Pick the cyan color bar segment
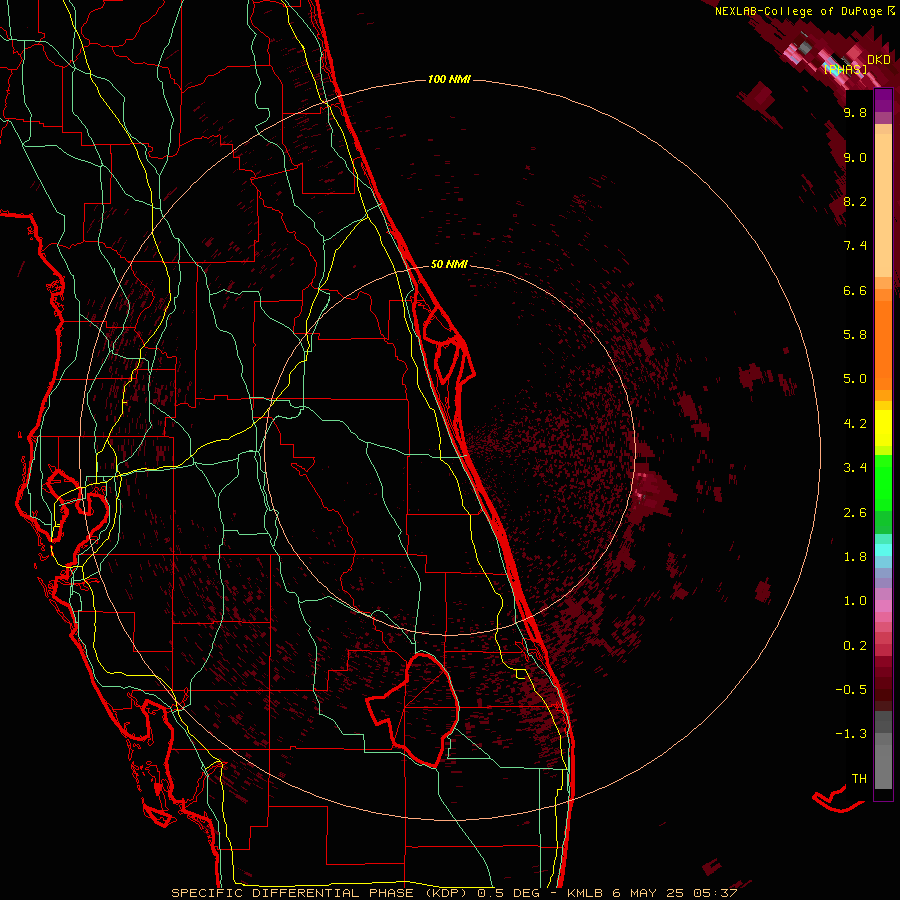Screen dimensions: 900x900 883,549
